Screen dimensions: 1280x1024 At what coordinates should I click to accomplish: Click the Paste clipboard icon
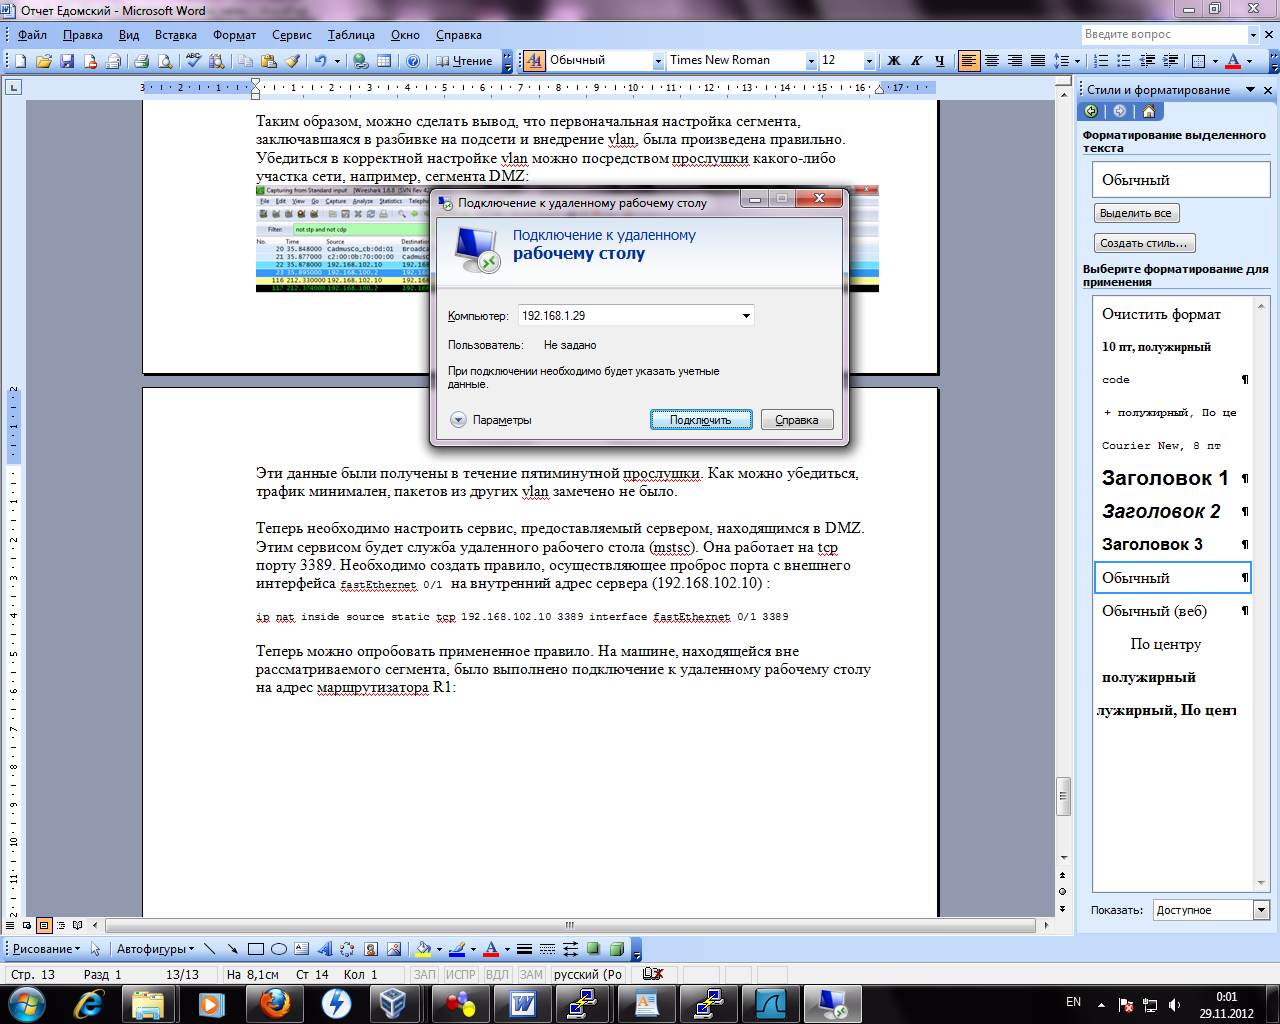(268, 61)
